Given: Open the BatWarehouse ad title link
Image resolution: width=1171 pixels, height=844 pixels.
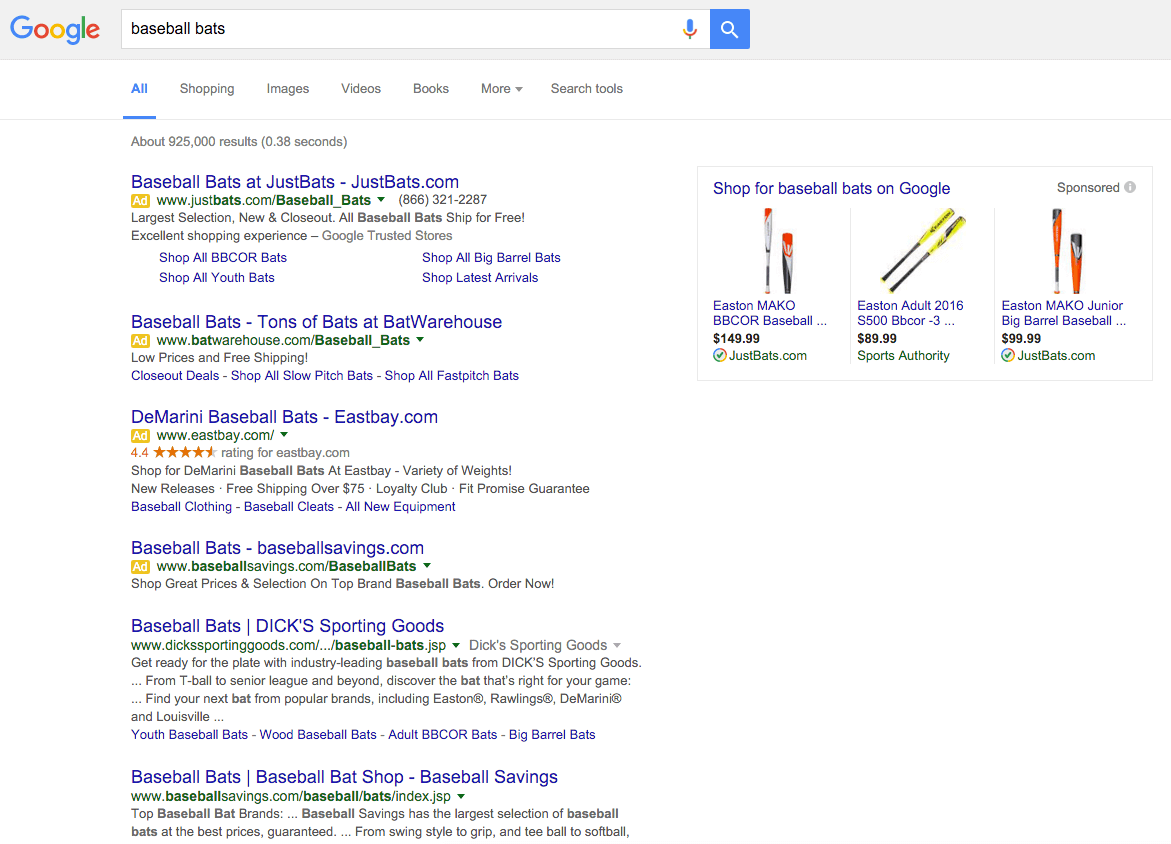Looking at the screenshot, I should click(317, 322).
